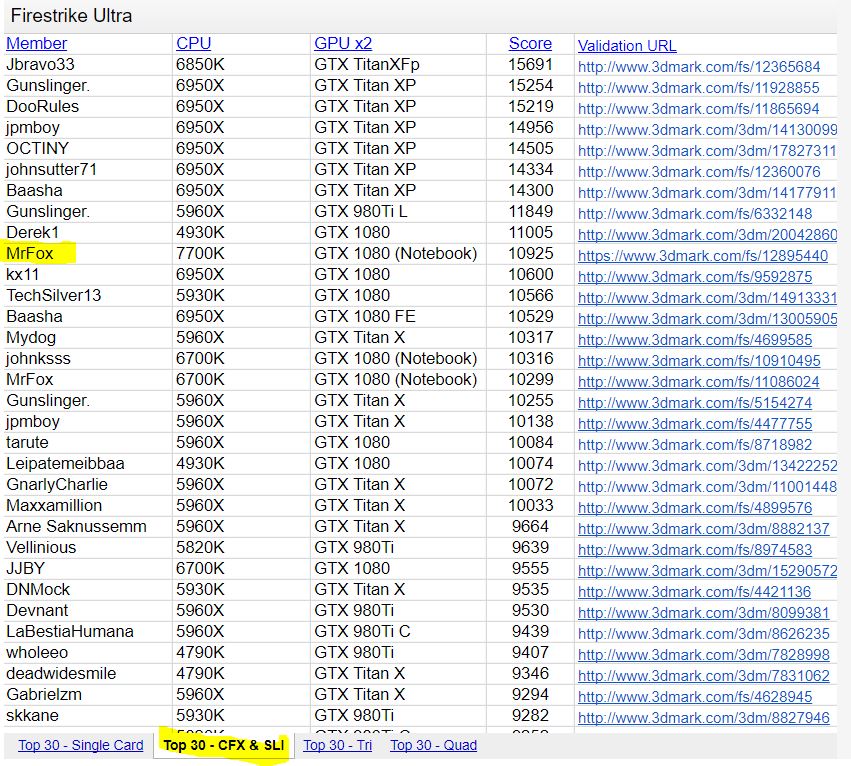Open Derek1 validation link 3dm/20042860
851x766 pixels.
point(708,235)
